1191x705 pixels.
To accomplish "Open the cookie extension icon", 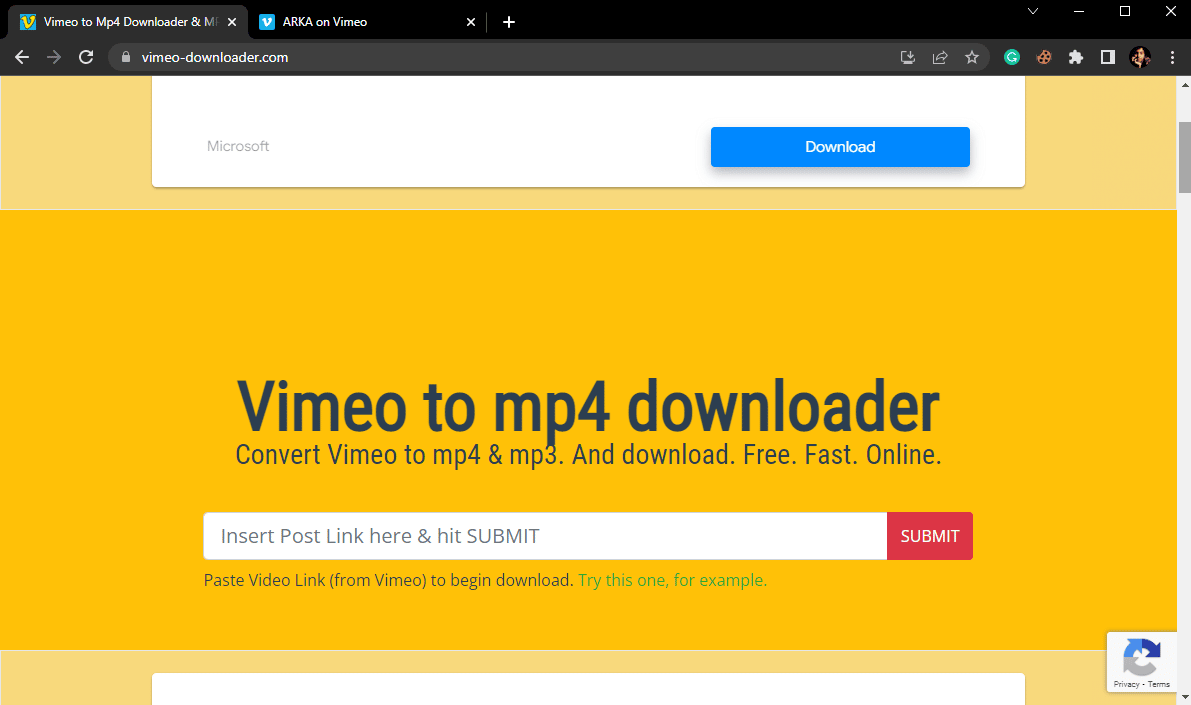I will (1044, 57).
